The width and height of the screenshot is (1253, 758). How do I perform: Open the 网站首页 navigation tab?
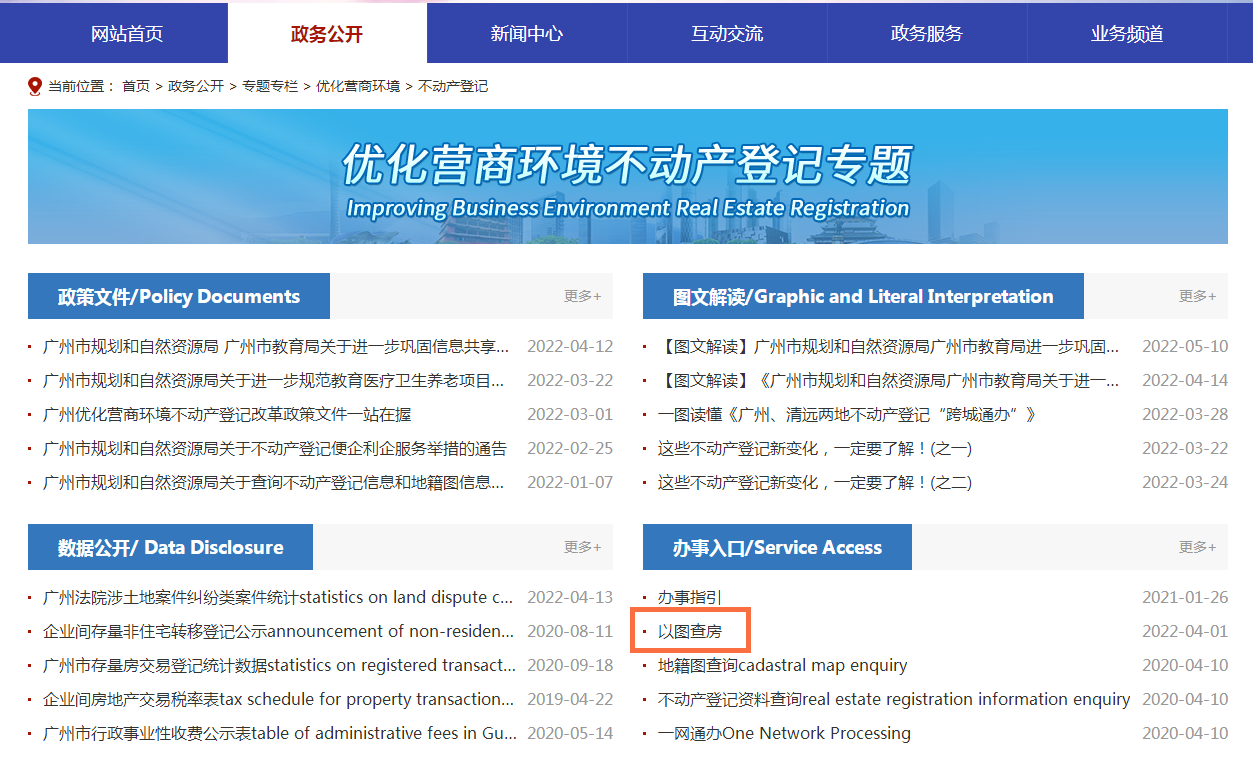point(127,33)
